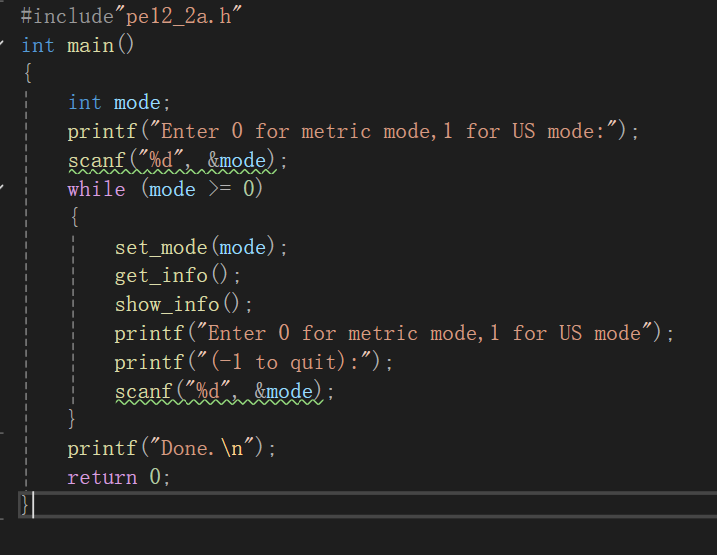This screenshot has height=555, width=717.
Task: Click the 'return 0;' statement
Action: [119, 477]
